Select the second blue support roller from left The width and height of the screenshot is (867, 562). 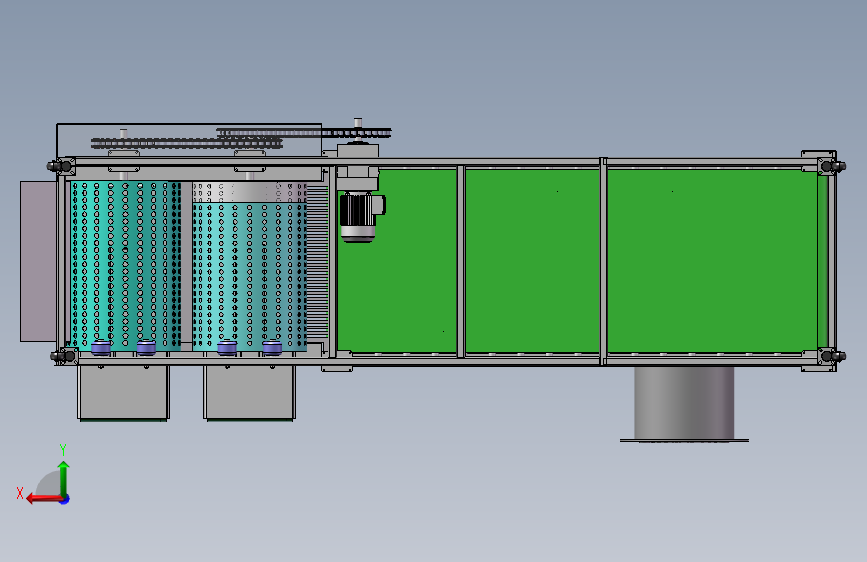146,348
